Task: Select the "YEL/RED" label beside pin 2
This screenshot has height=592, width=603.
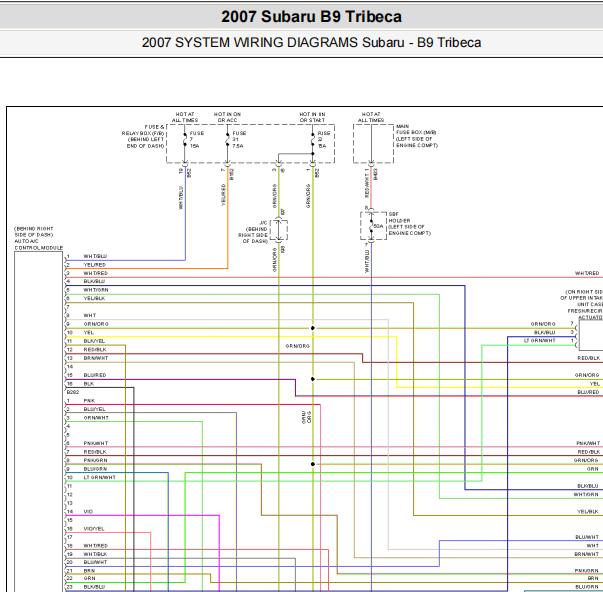Action: click(x=95, y=265)
